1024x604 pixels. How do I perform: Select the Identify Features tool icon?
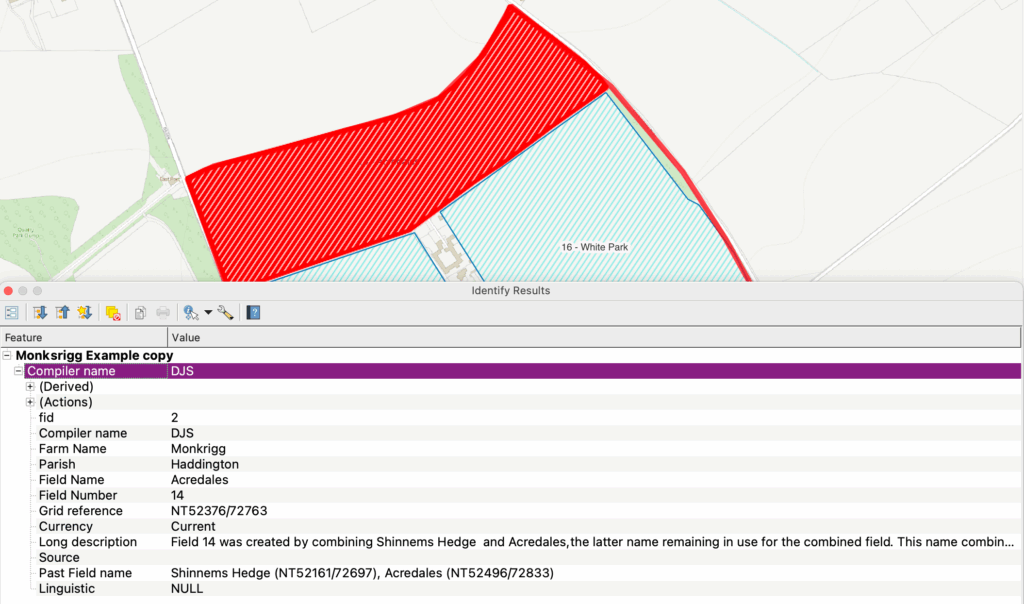point(190,313)
